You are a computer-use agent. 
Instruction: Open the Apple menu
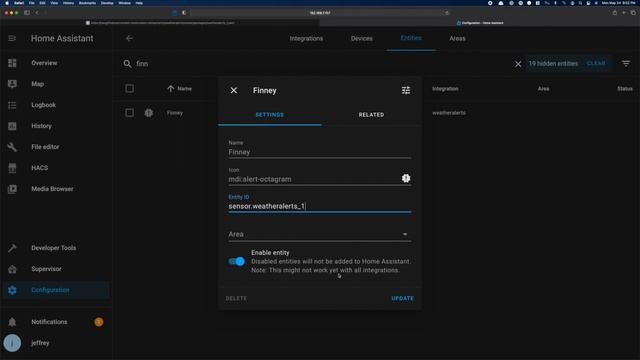7,3
